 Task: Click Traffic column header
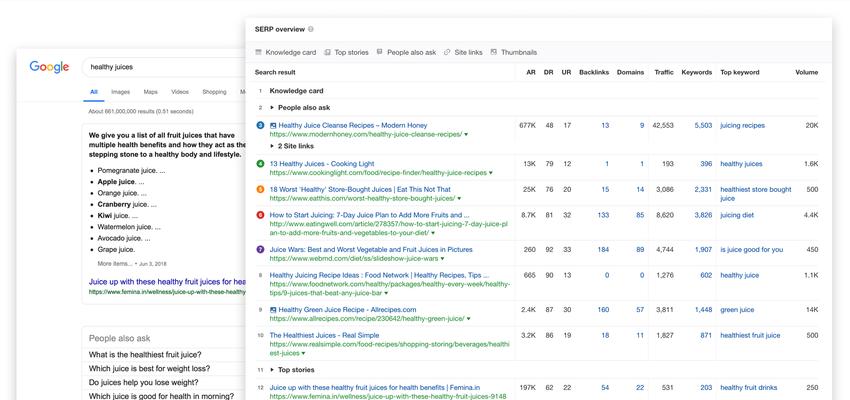[x=664, y=72]
